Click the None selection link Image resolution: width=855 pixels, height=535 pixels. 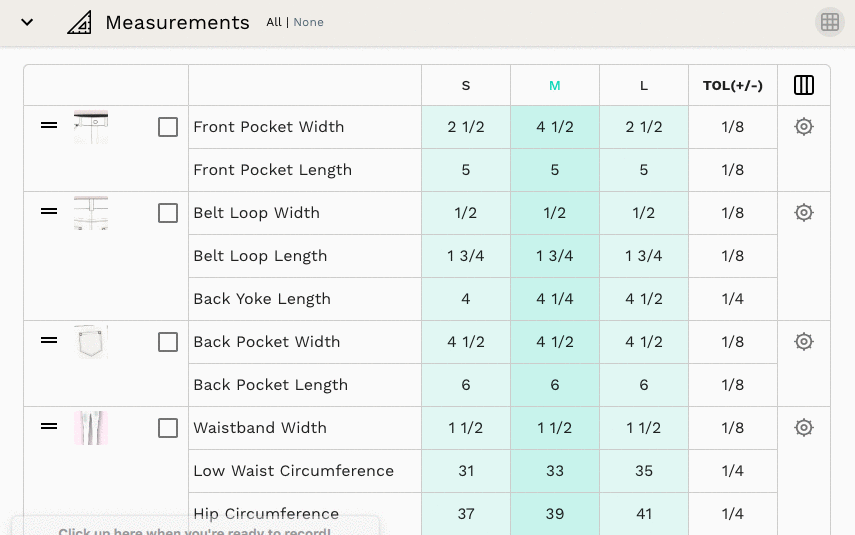(x=309, y=22)
